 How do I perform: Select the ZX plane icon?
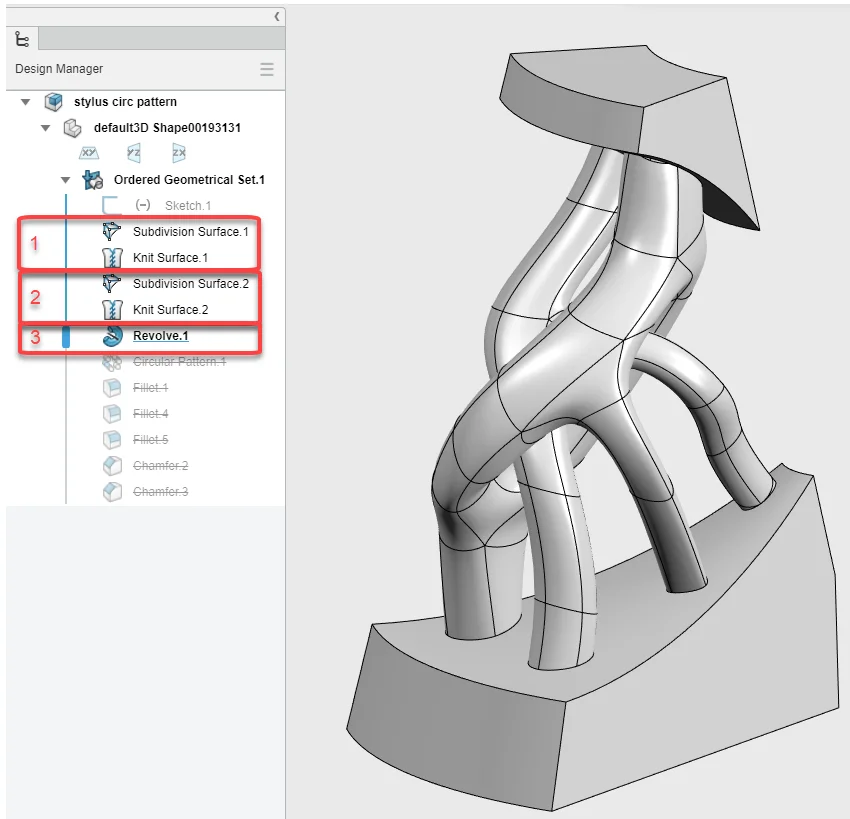click(x=179, y=153)
